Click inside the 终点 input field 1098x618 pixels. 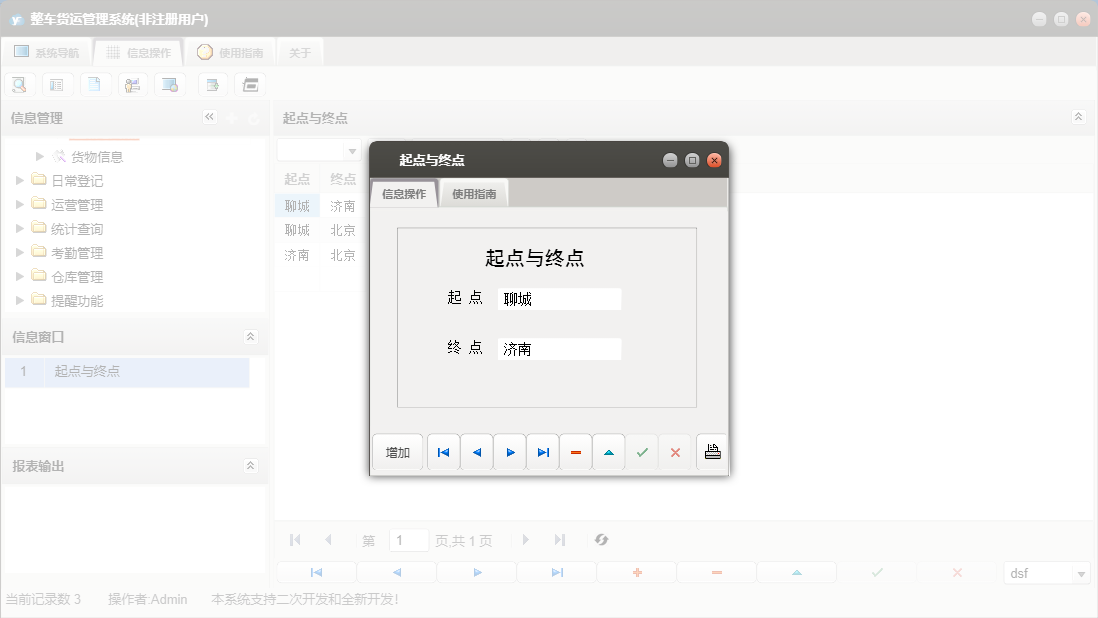(x=559, y=348)
